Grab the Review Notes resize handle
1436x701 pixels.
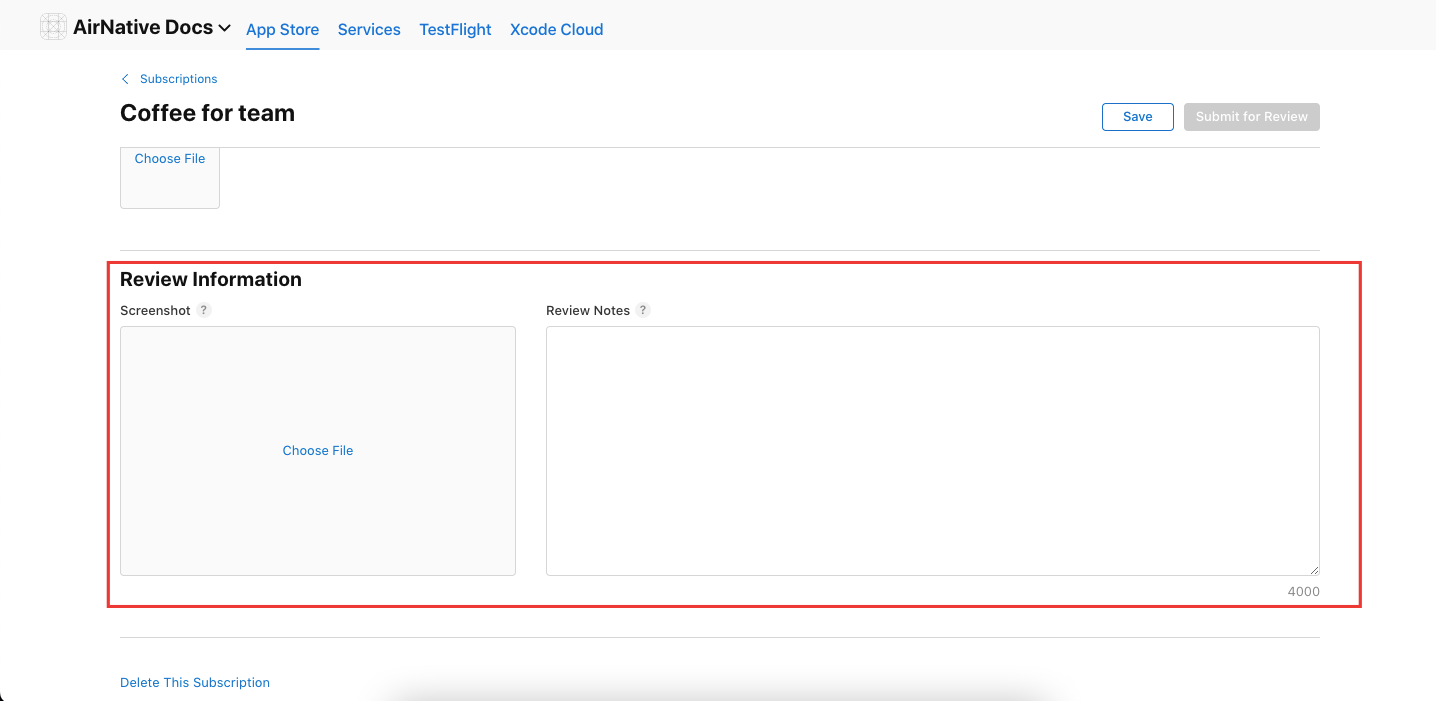click(1313, 569)
